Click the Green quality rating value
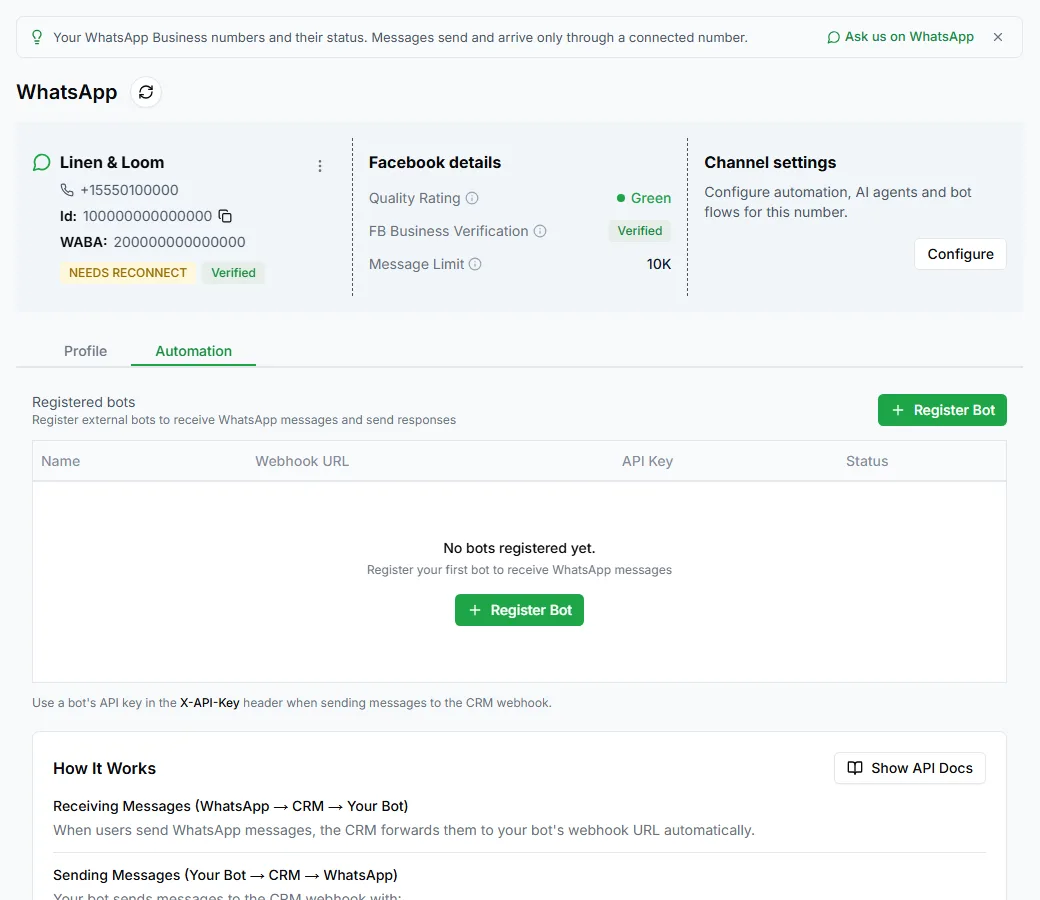This screenshot has height=900, width=1040. (x=644, y=198)
